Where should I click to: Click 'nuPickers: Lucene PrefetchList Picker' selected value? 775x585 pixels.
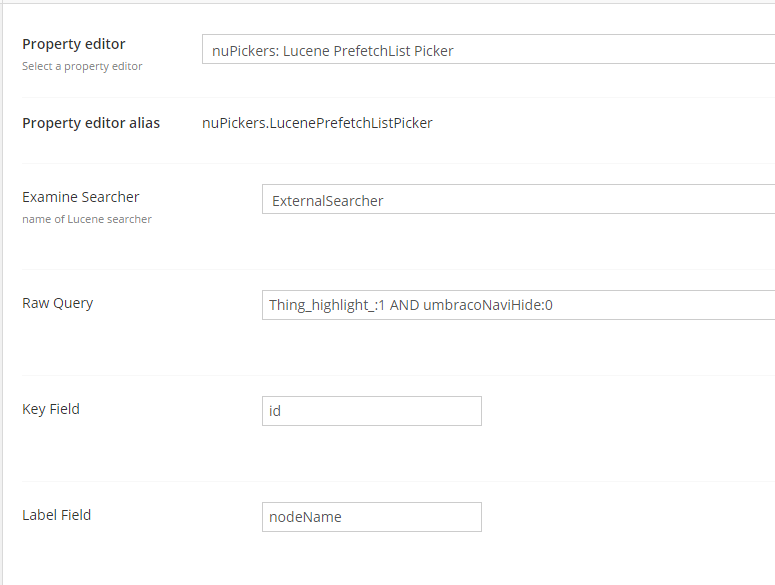click(x=332, y=50)
